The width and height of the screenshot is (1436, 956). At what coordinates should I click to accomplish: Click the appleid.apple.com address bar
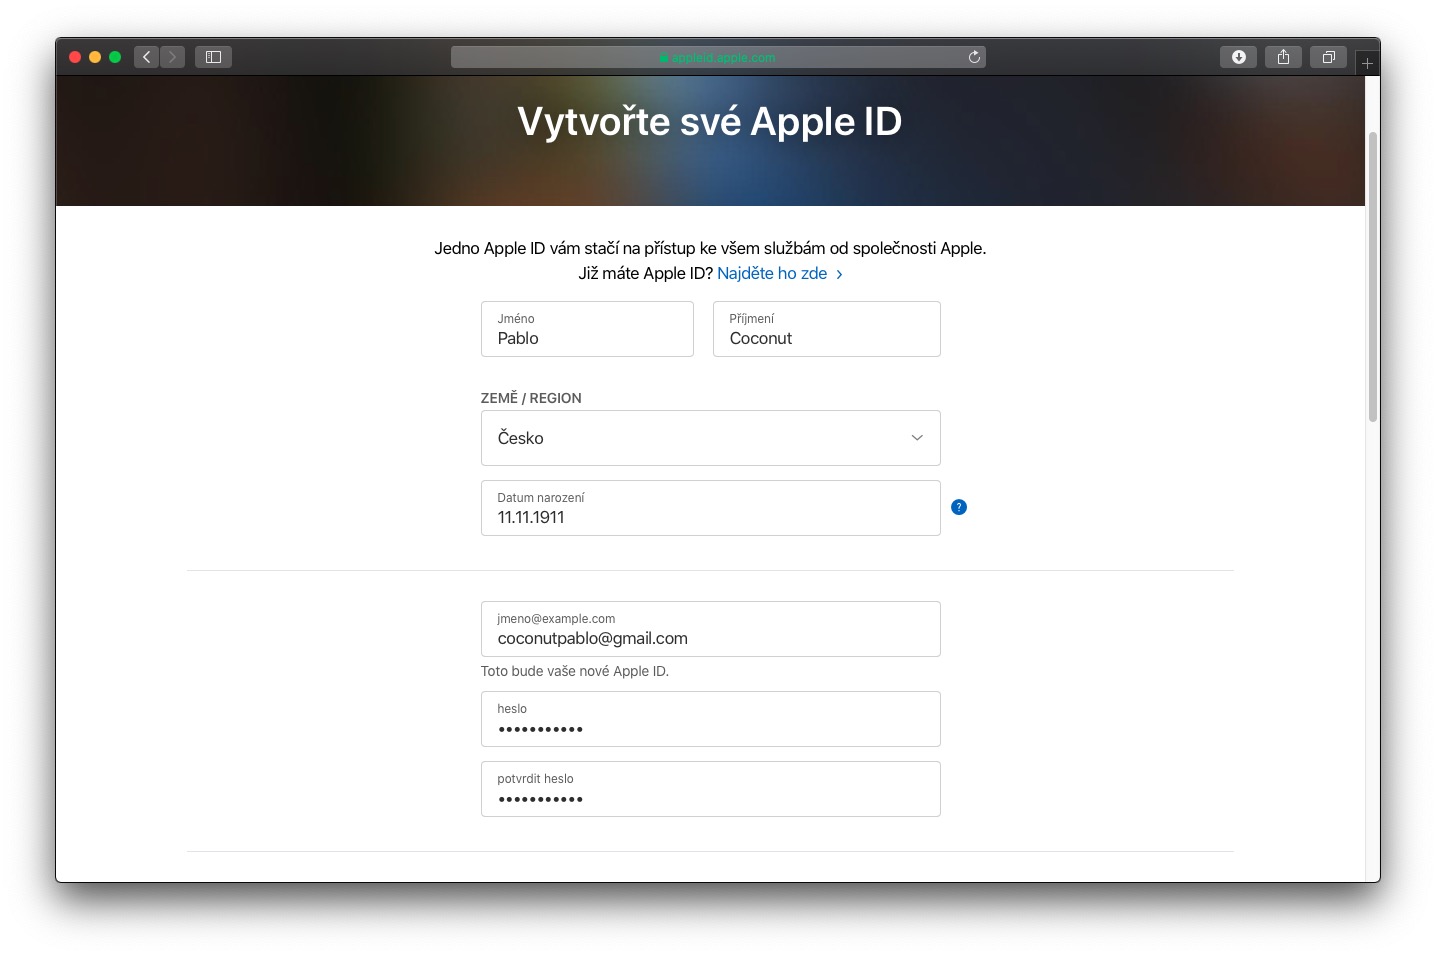(x=718, y=57)
